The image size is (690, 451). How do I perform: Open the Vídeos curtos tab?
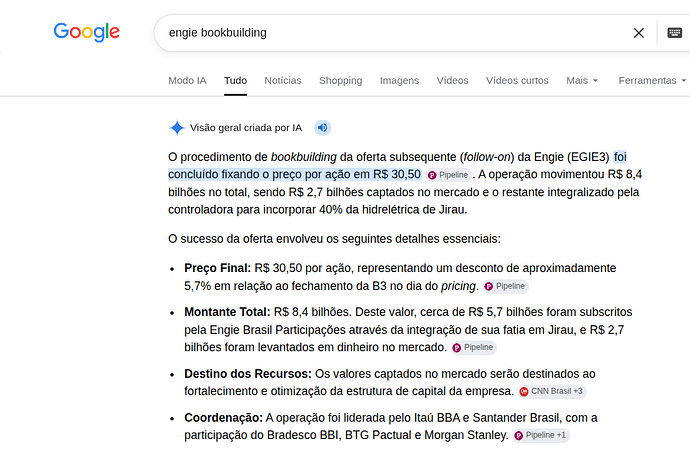point(517,81)
